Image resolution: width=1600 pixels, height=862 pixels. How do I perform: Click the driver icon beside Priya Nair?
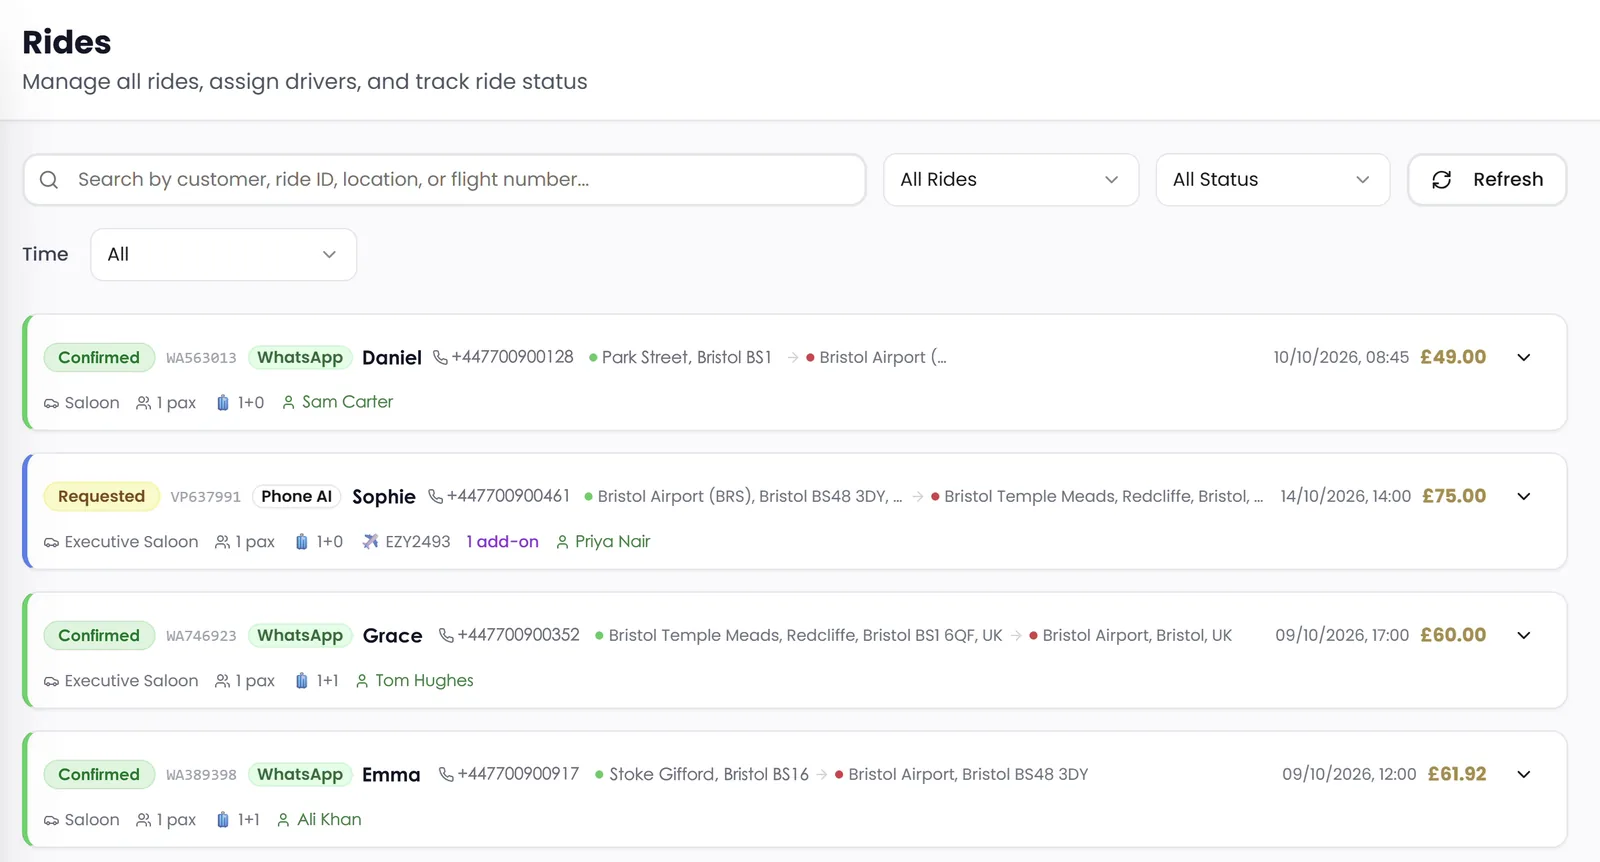(562, 542)
